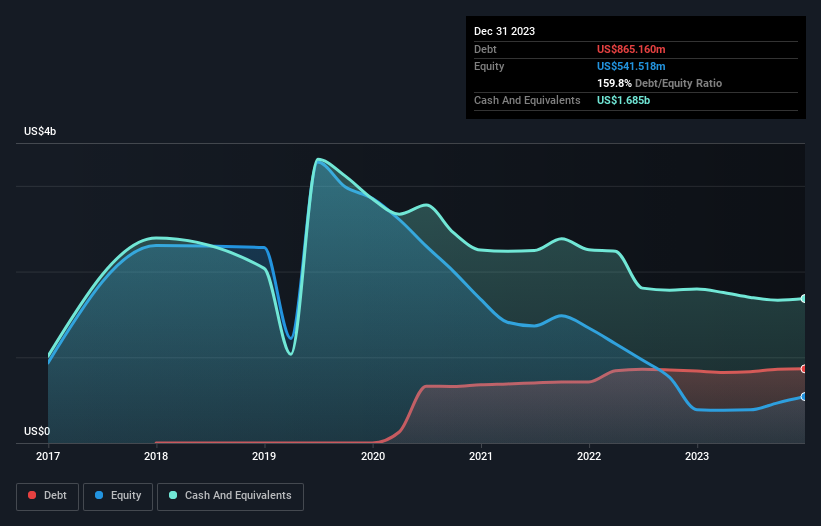The width and height of the screenshot is (821, 526).
Task: Click the US$0 y-axis label
Action: [37, 431]
